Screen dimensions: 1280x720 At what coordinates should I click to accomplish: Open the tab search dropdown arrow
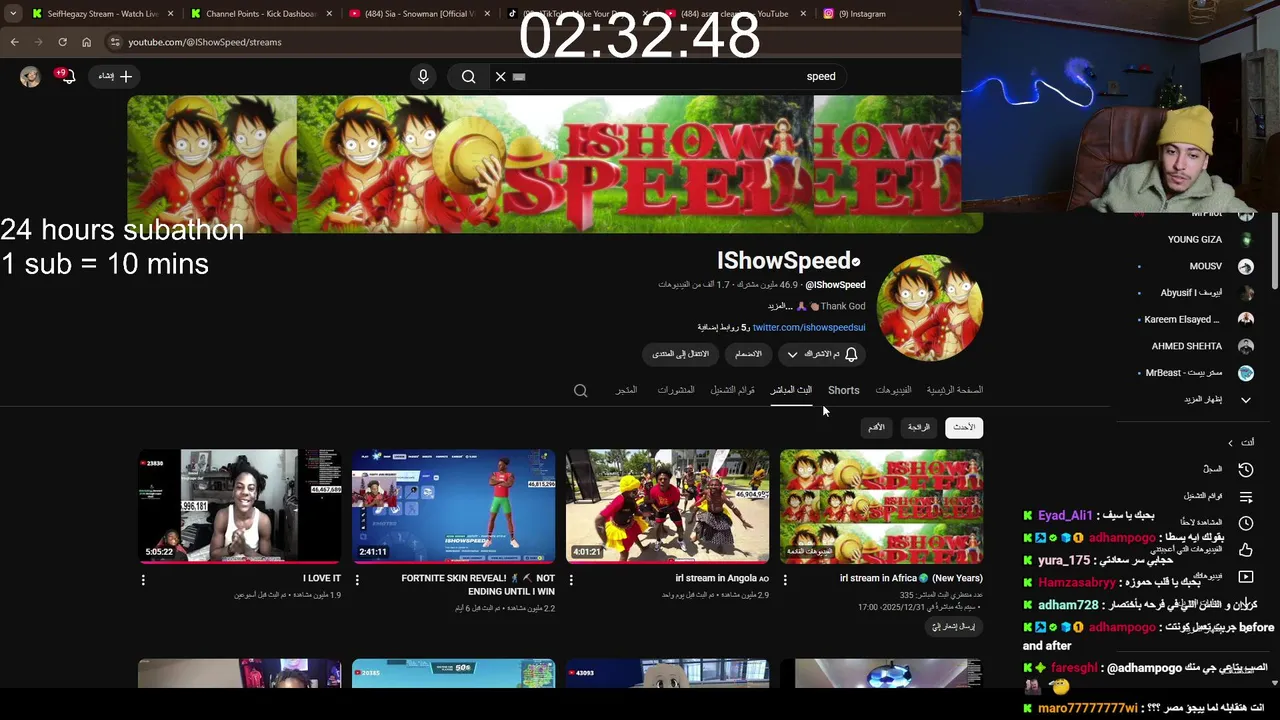tap(13, 14)
